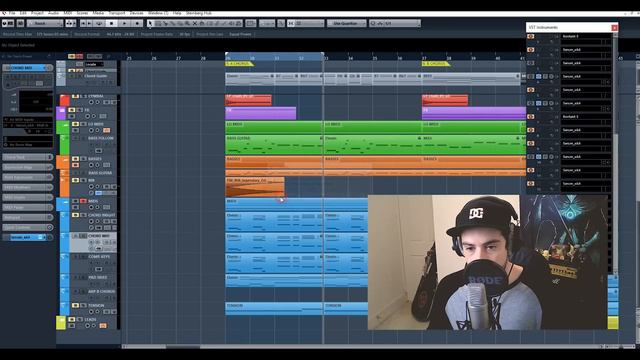Expand the Expression Map inspector section
This screenshot has height=360, width=640.
click(27, 167)
